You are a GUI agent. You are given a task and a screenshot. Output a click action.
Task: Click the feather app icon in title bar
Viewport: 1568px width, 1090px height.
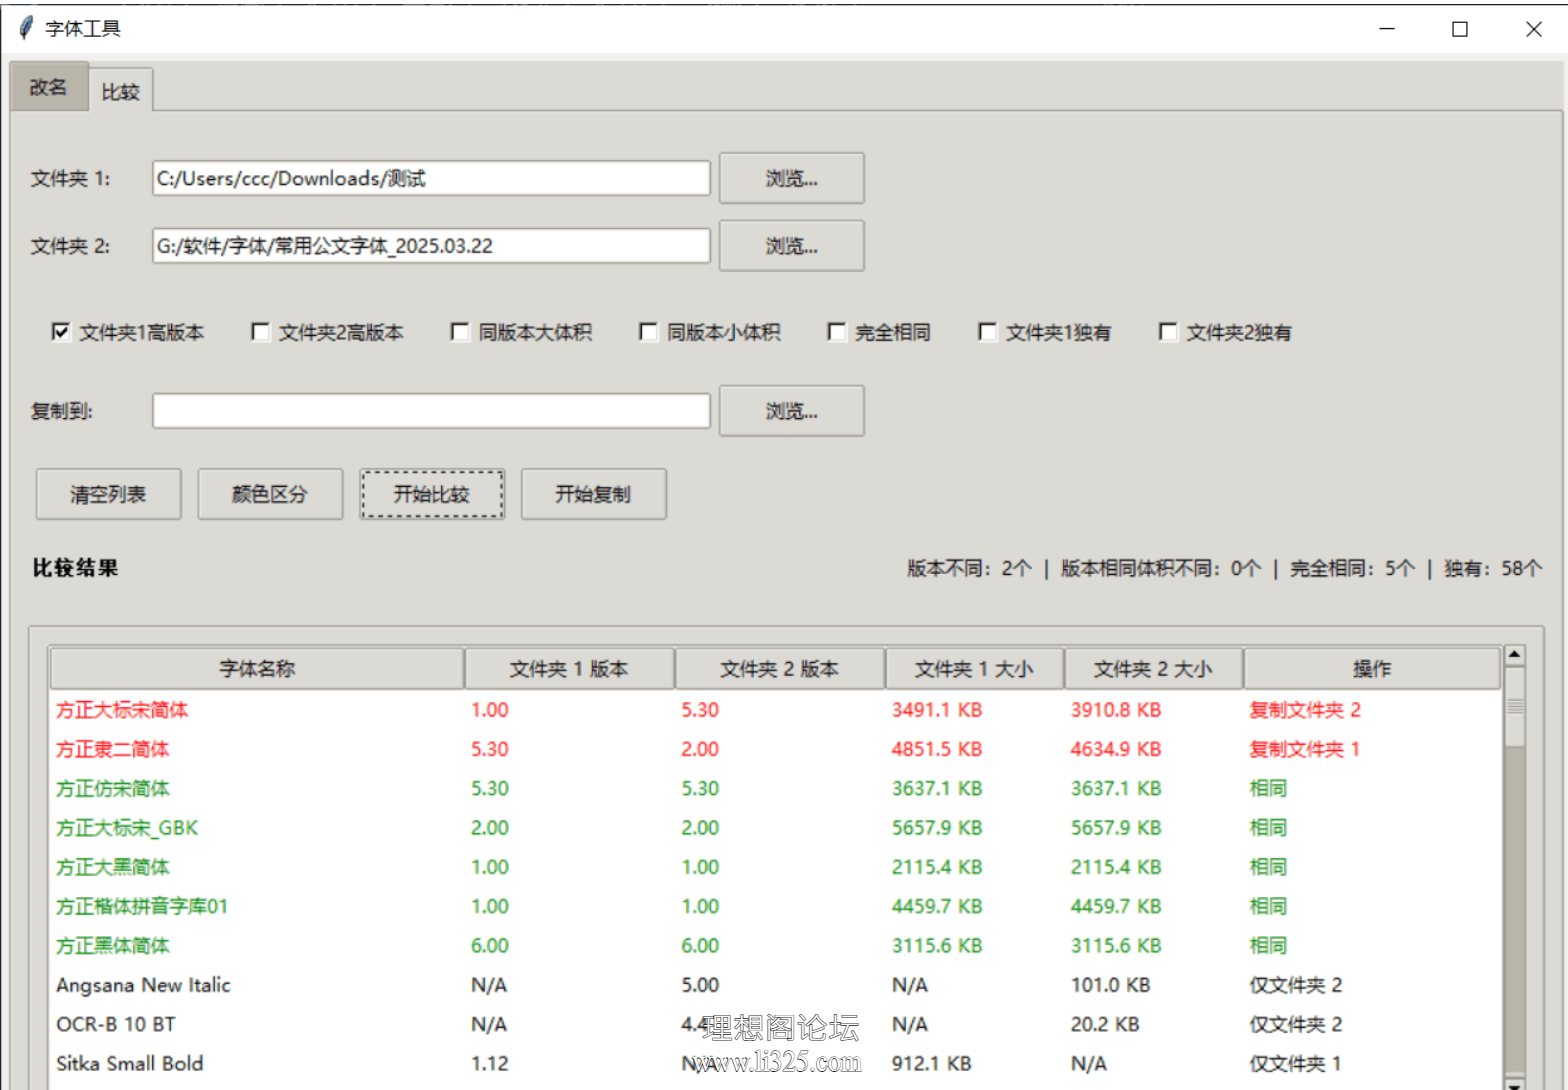tap(26, 28)
